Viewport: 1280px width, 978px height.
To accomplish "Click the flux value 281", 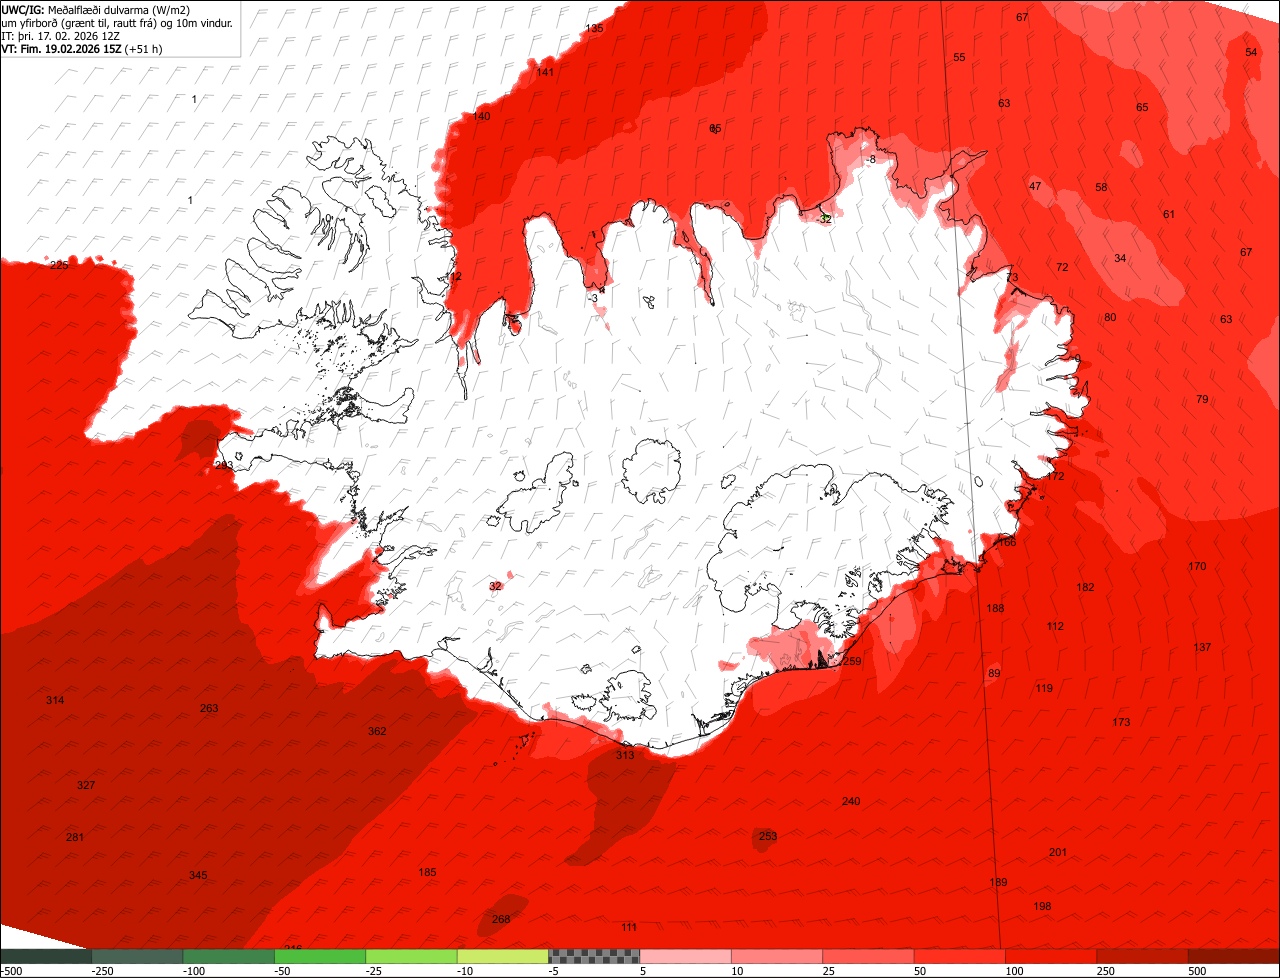I will pyautogui.click(x=75, y=837).
